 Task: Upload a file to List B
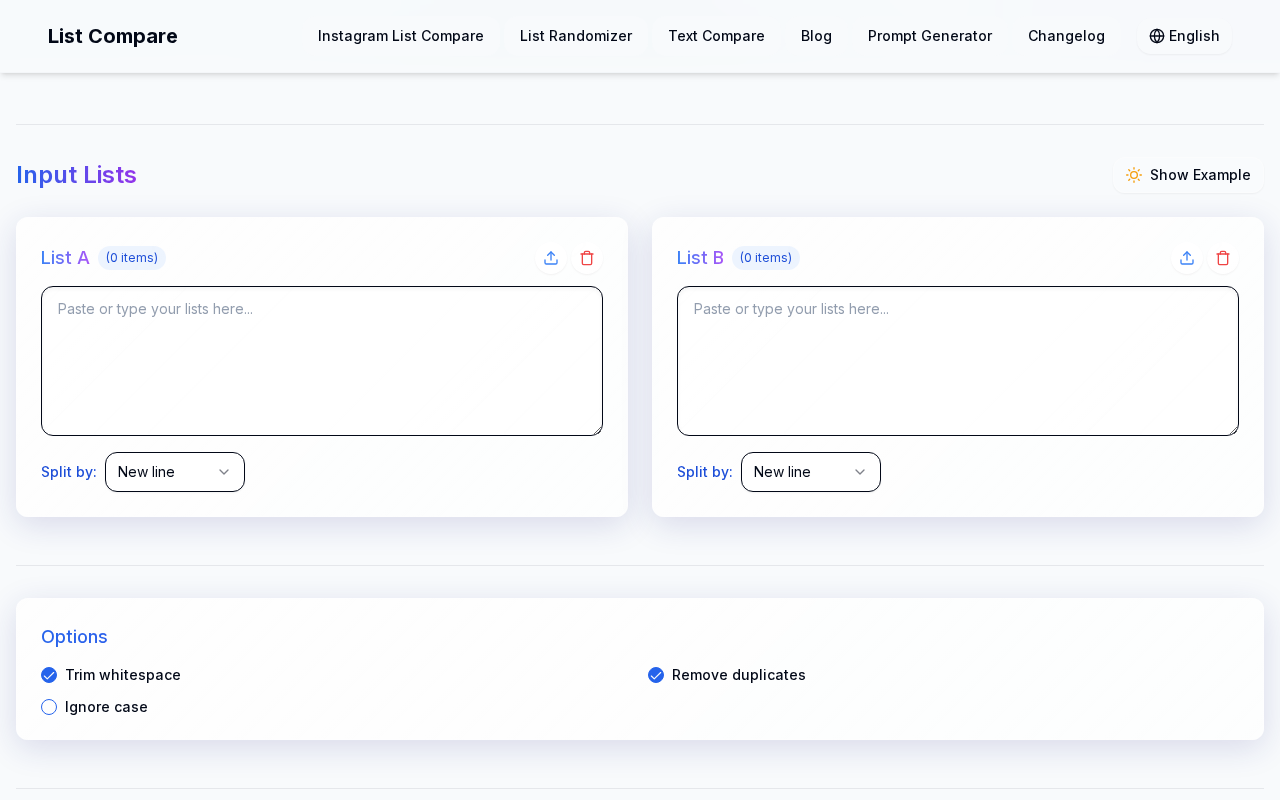point(1187,258)
